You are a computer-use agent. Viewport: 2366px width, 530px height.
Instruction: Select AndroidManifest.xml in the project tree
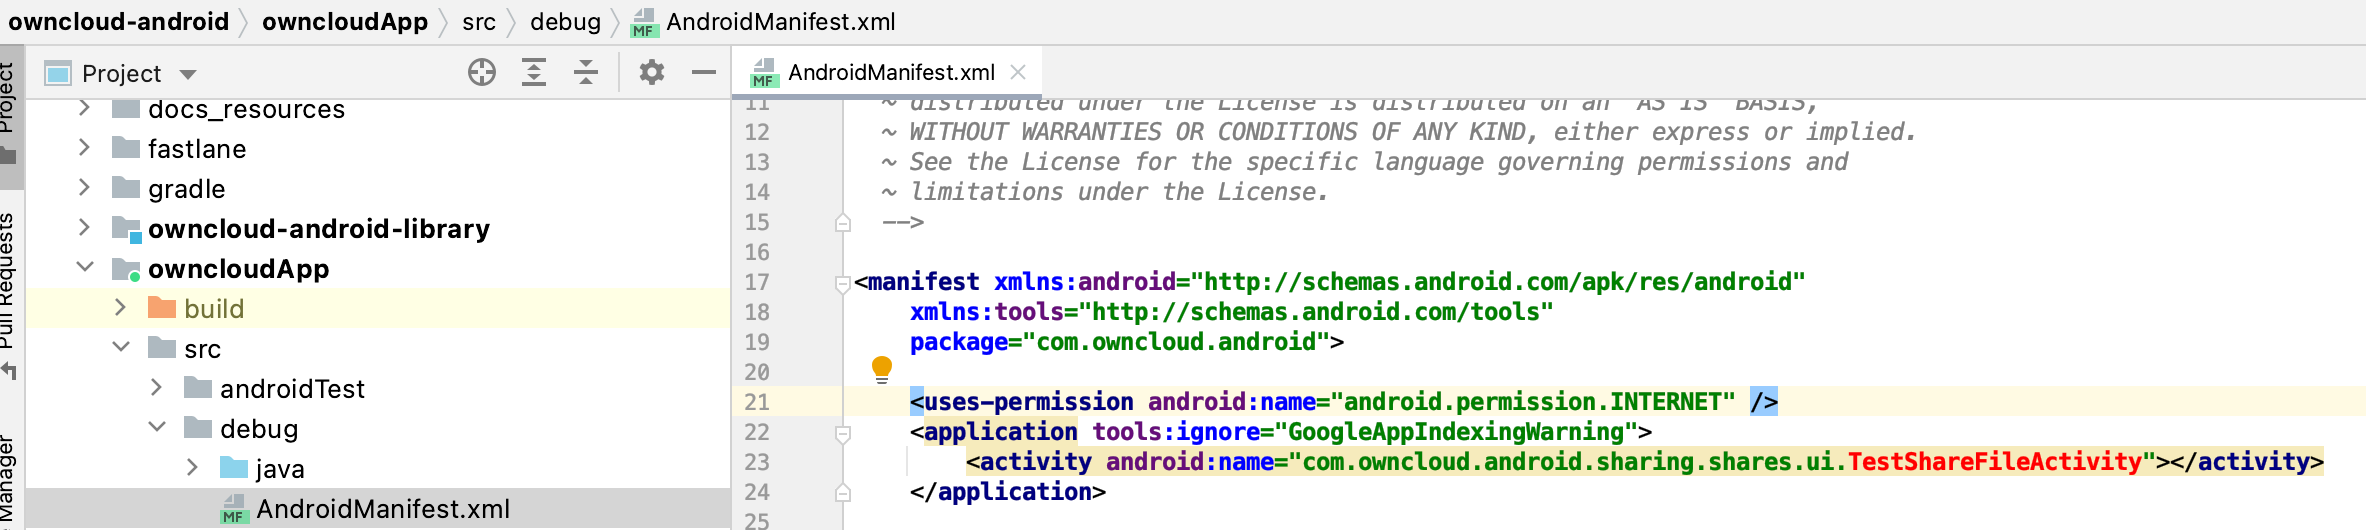pyautogui.click(x=378, y=508)
